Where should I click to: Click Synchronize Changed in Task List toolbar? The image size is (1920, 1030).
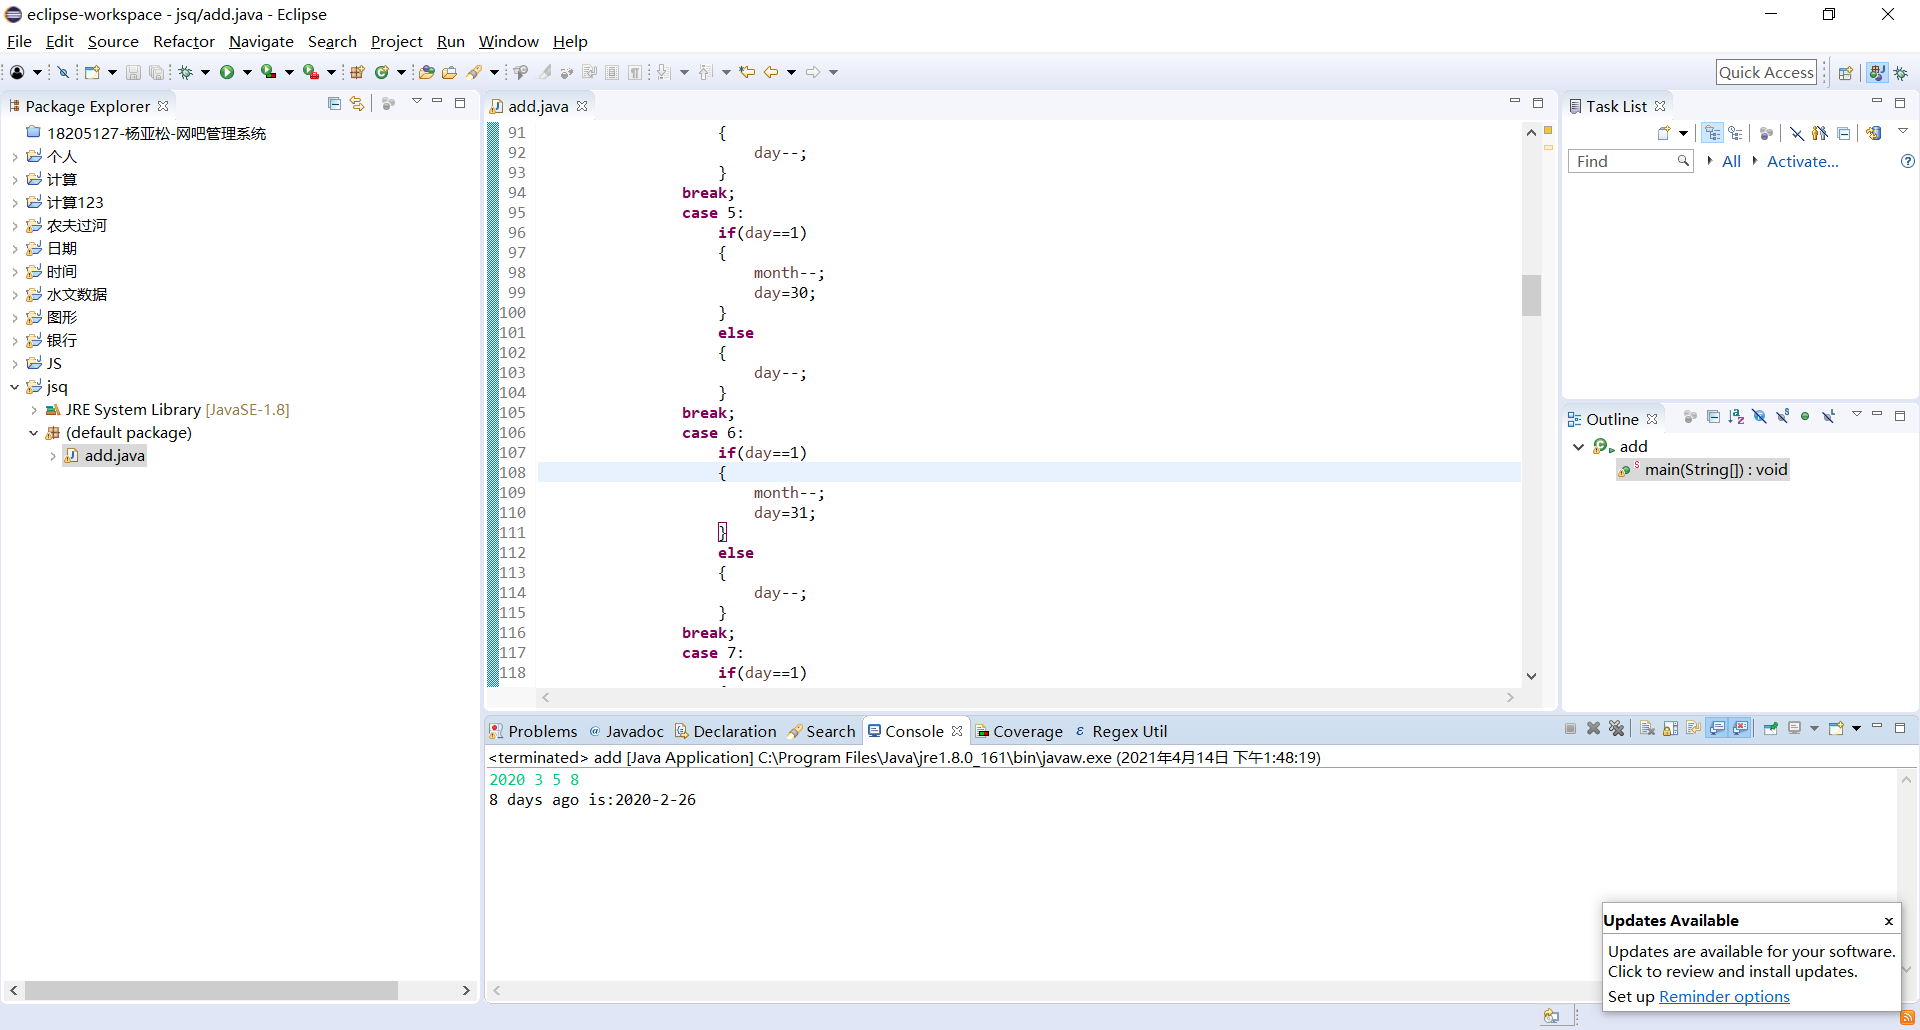click(1873, 133)
